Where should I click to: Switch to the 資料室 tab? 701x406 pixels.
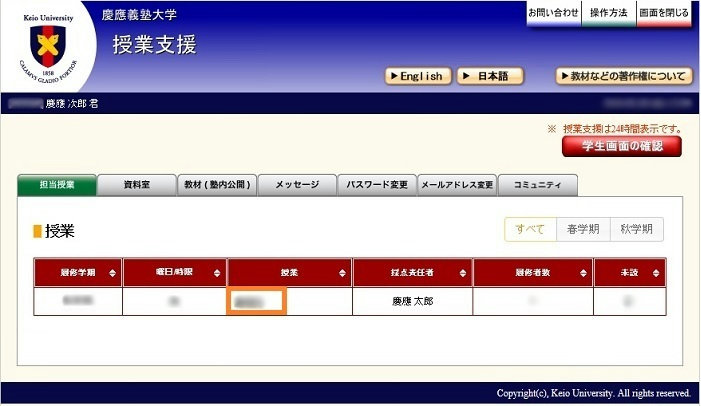click(x=136, y=186)
